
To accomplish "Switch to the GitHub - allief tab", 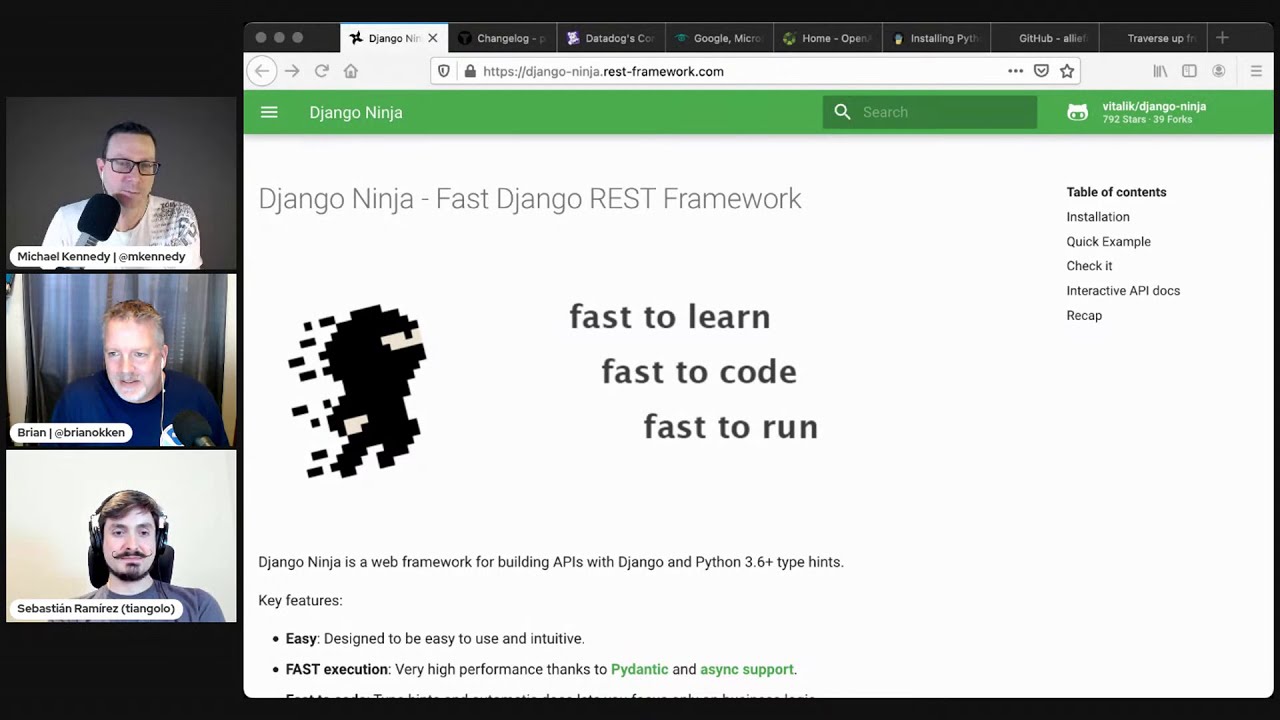I will click(1044, 38).
